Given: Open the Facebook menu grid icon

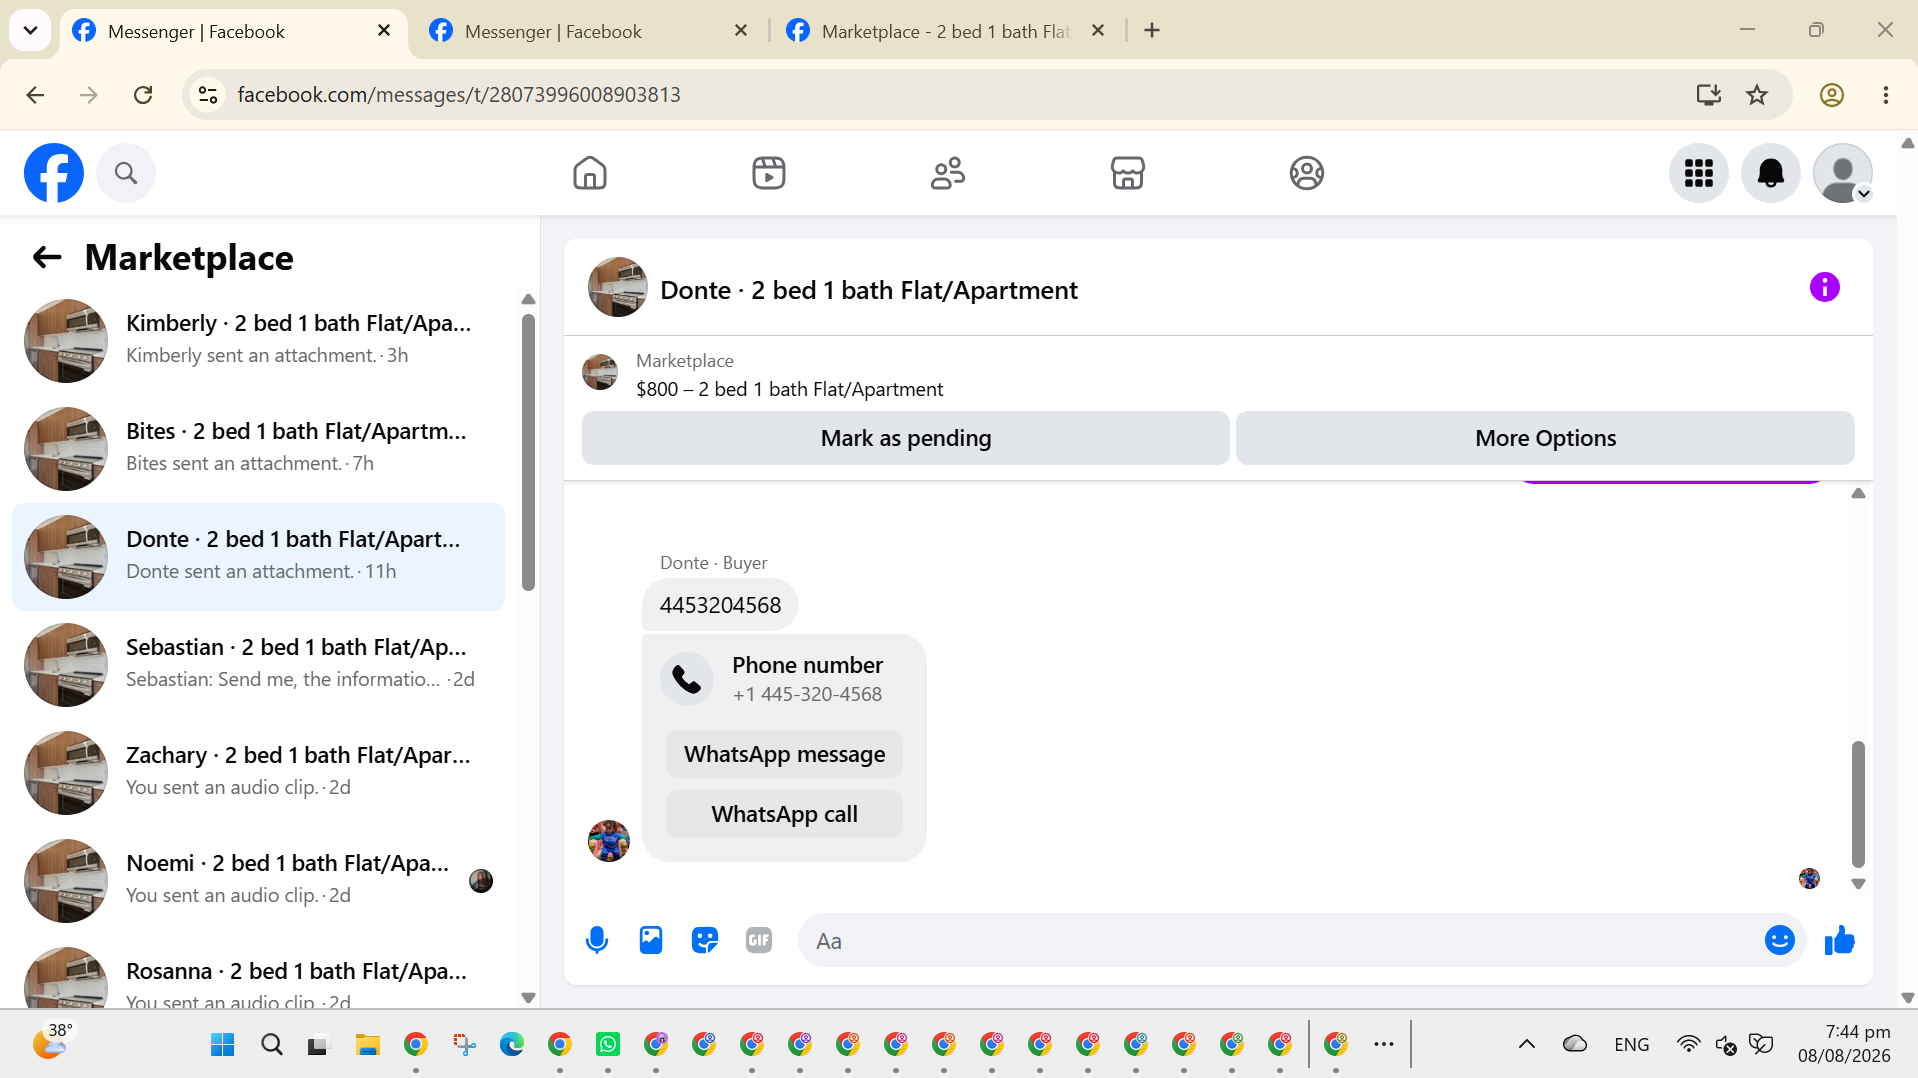Looking at the screenshot, I should click(1699, 173).
